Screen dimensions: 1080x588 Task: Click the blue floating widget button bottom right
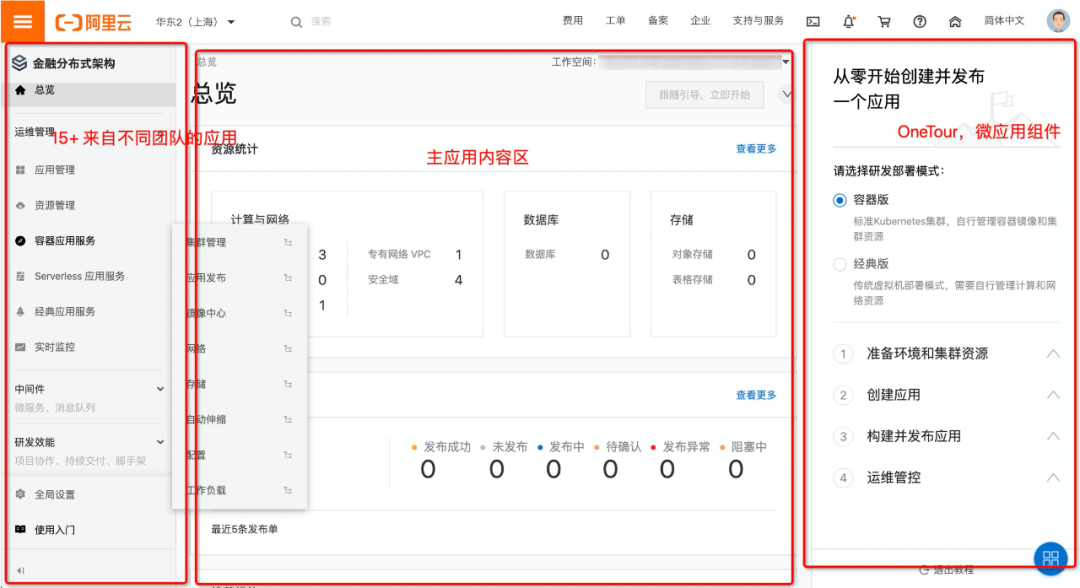(1050, 556)
